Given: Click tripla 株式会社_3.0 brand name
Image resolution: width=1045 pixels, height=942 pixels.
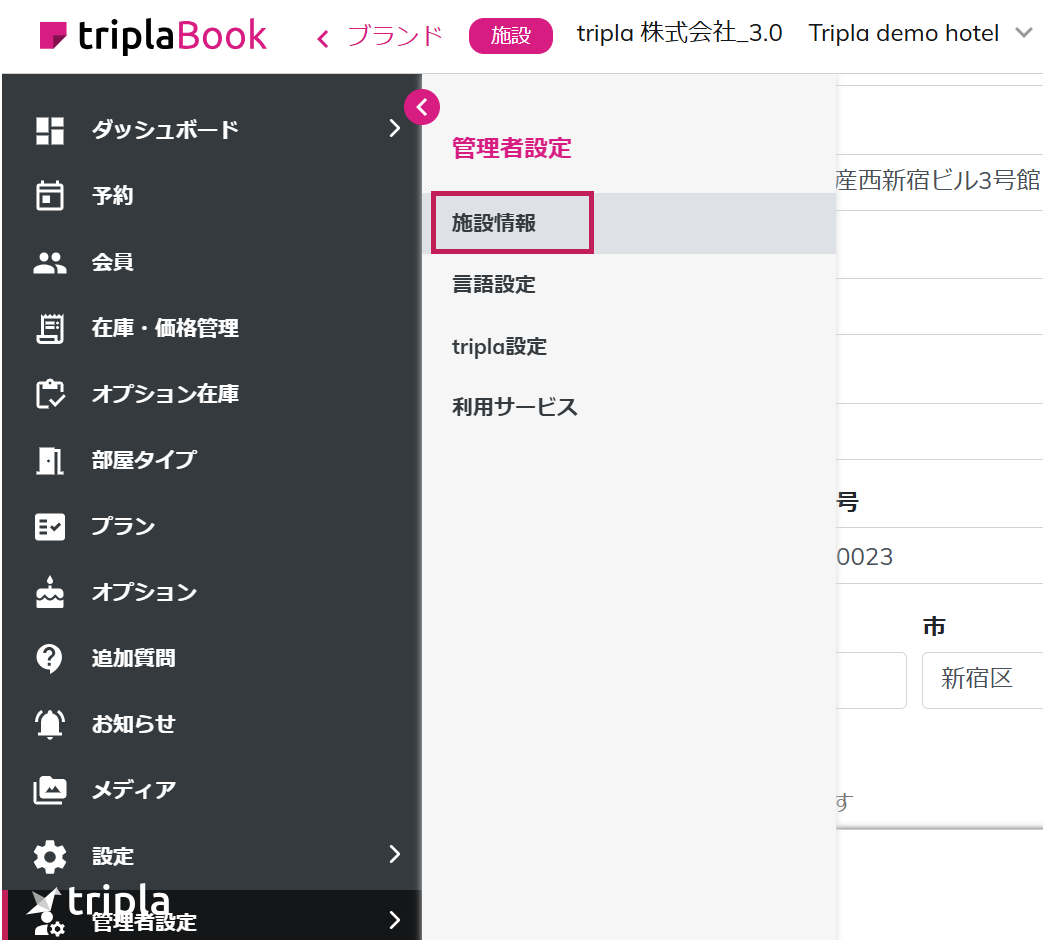Looking at the screenshot, I should [679, 33].
